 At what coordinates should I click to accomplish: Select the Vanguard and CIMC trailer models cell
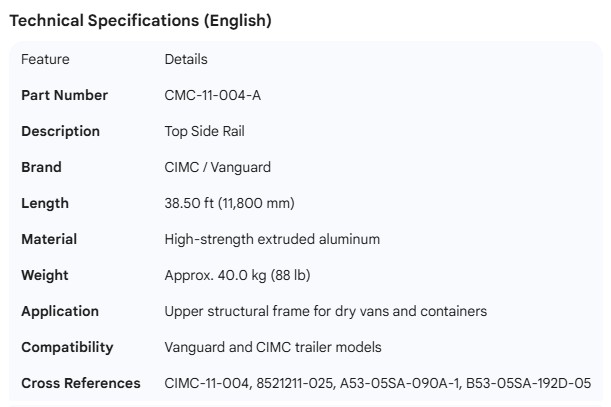pyautogui.click(x=273, y=347)
